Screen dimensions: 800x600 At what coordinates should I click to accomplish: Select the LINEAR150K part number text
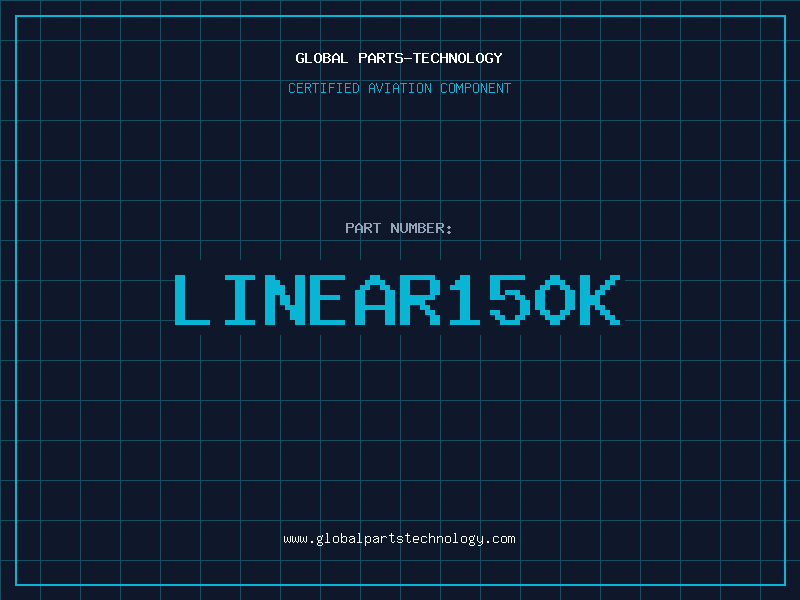coord(398,299)
